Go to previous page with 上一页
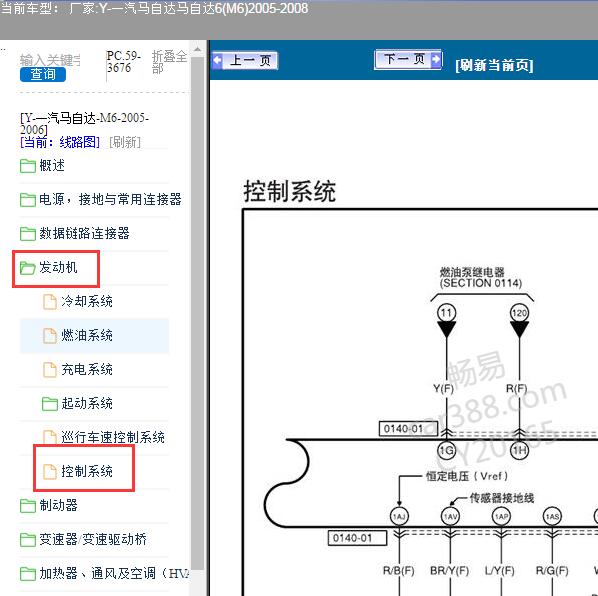Viewport: 598px width, 596px height. [245, 60]
